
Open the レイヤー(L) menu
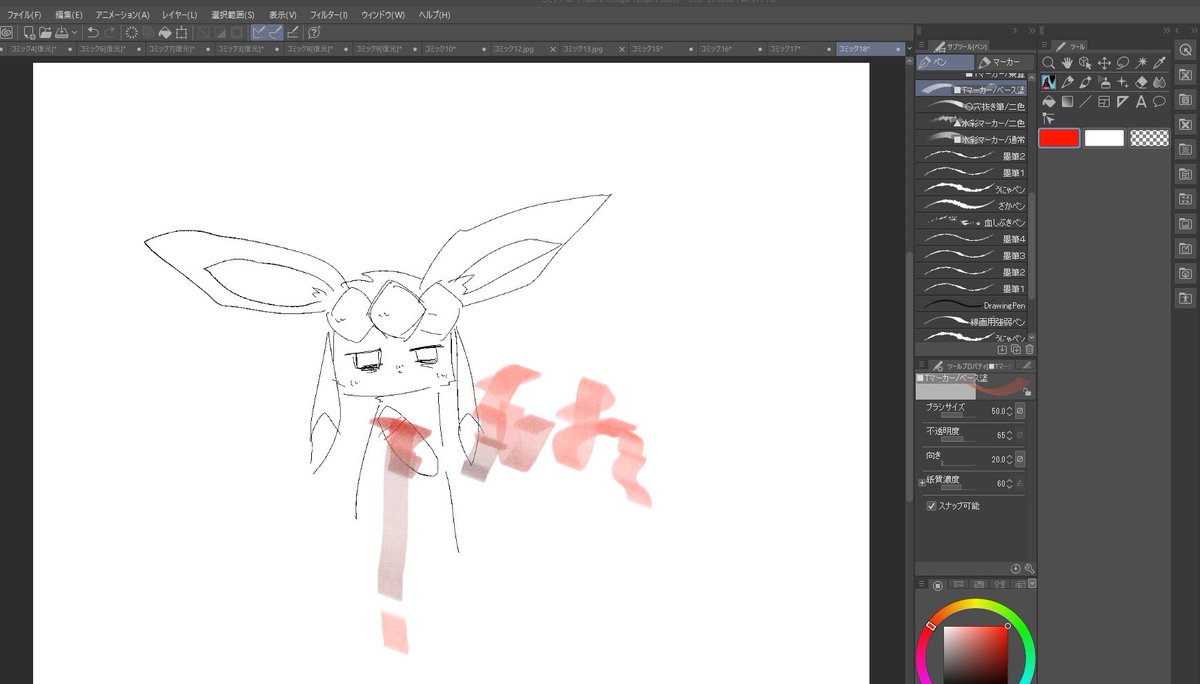click(x=179, y=15)
